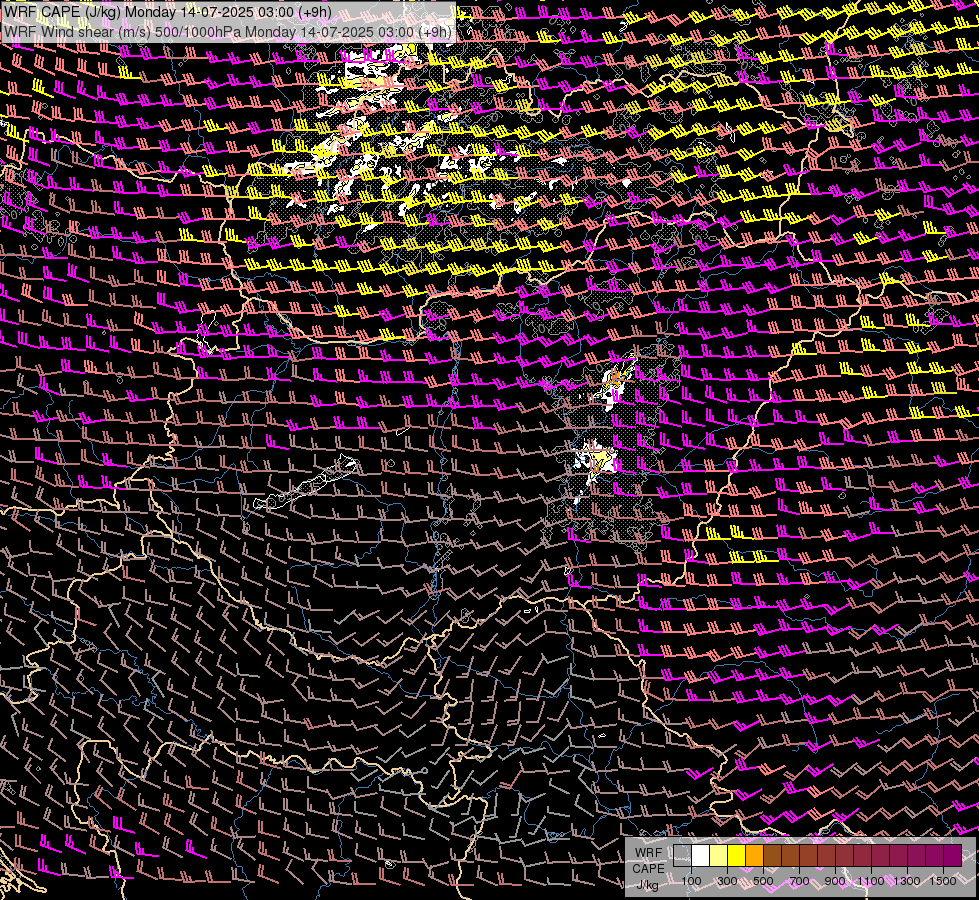Click the pale yellow CAPE legend swatch
This screenshot has width=979, height=900.
(719, 856)
